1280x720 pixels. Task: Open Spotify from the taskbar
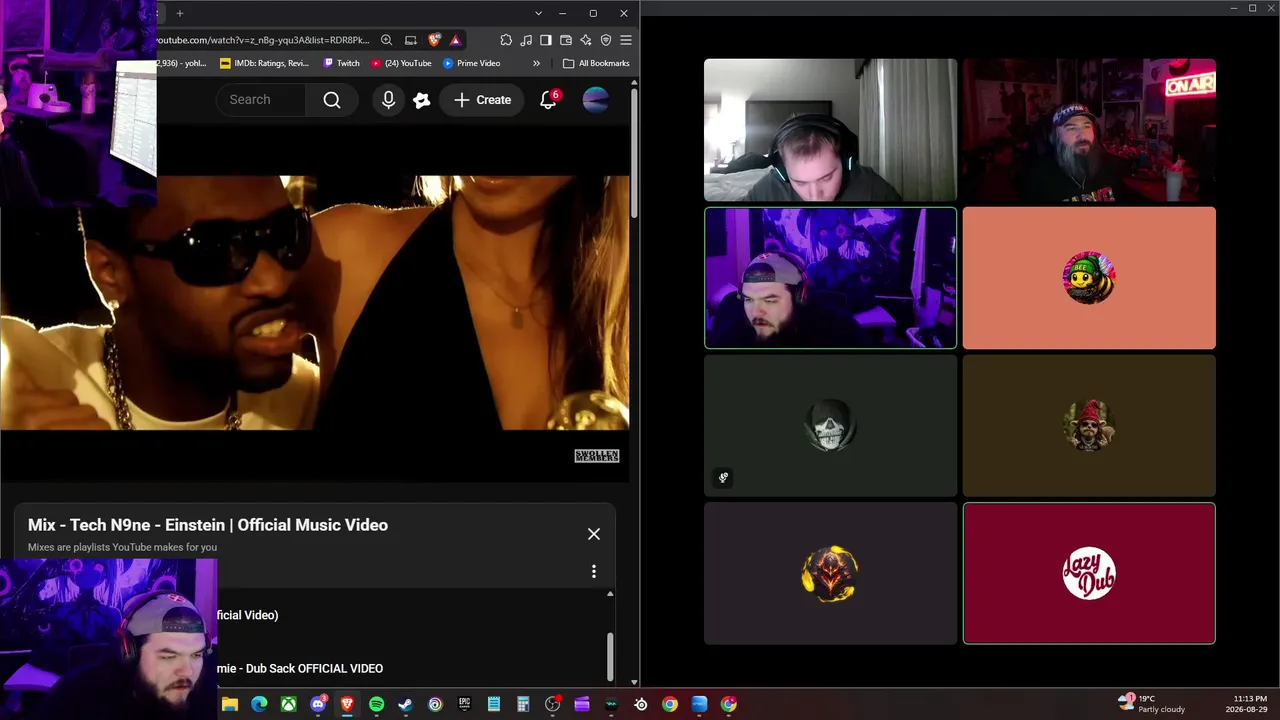pos(376,704)
